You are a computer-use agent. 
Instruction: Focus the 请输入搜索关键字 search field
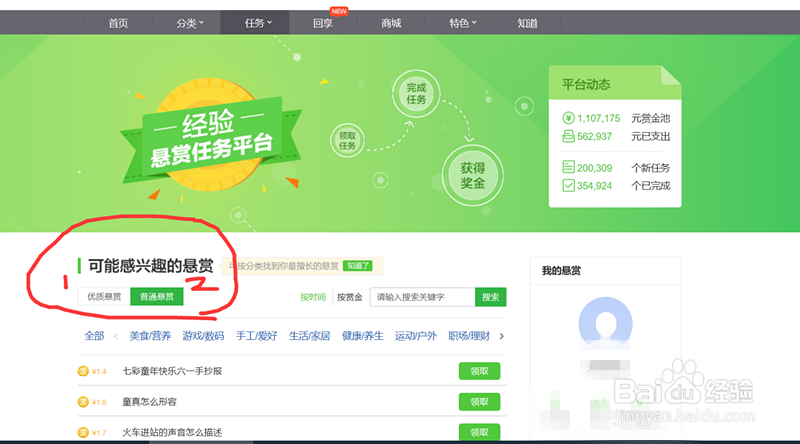click(422, 297)
